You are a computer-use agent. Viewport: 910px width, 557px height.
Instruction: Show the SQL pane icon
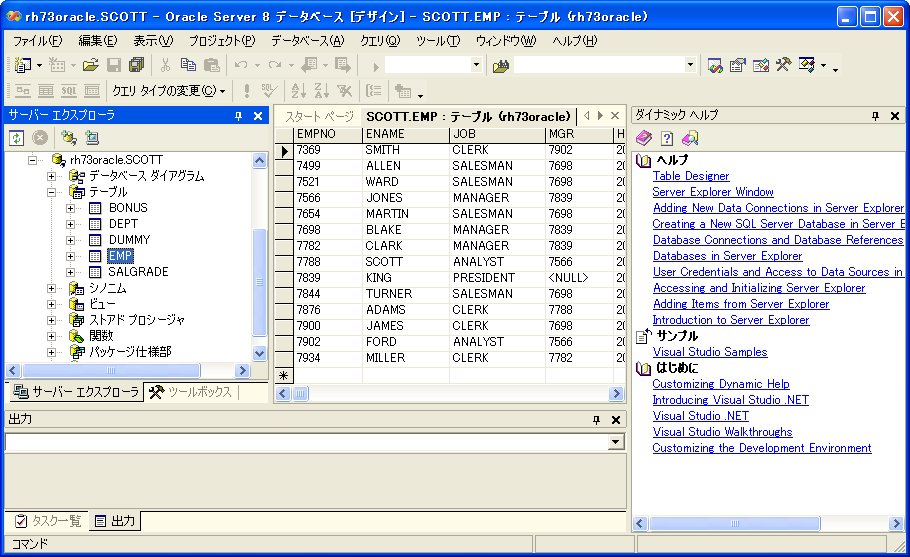68,91
